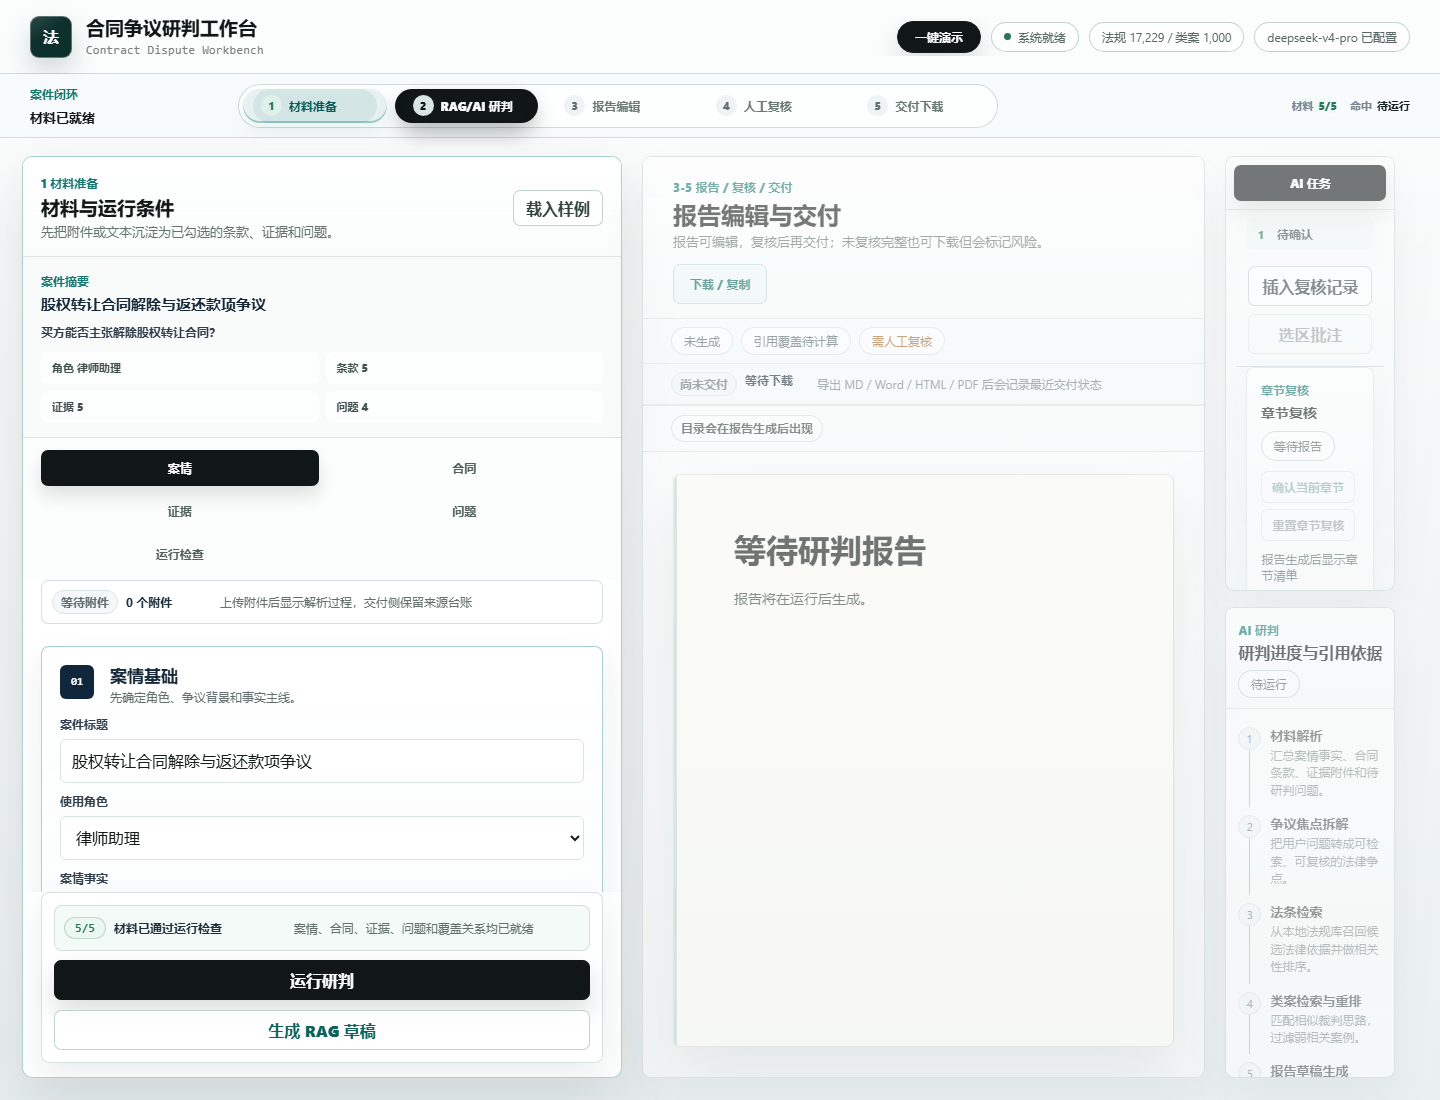1440x1100 pixels.
Task: Click the 插入复核记录 button
Action: [x=1310, y=287]
